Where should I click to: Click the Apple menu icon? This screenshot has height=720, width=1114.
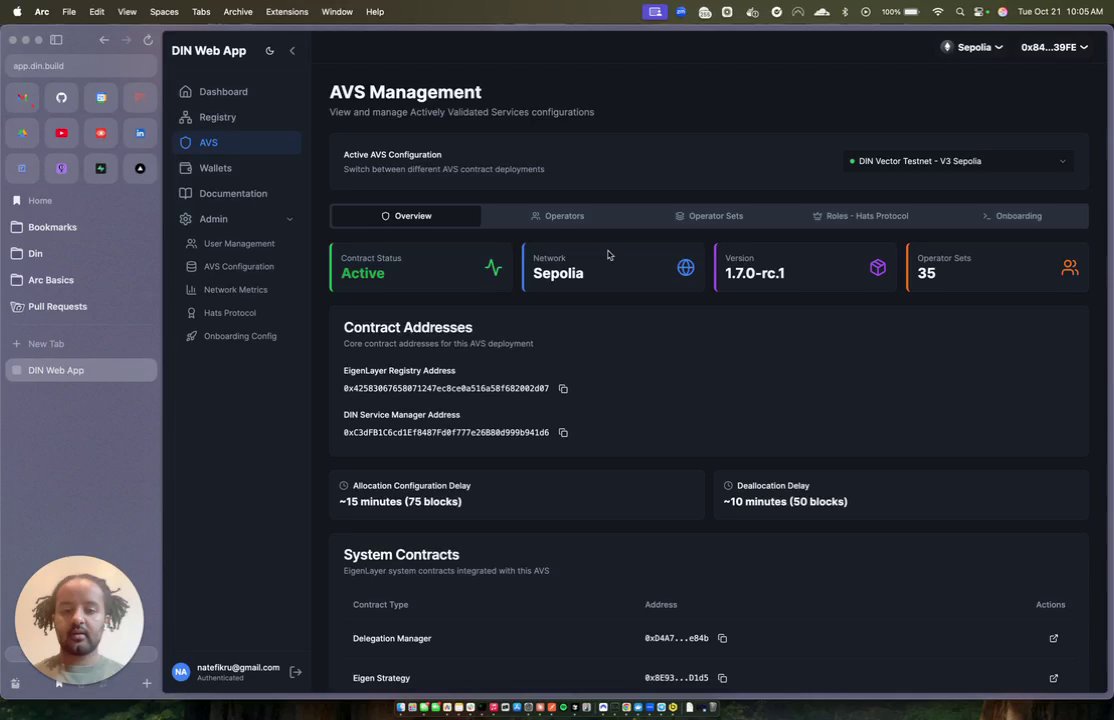(x=17, y=12)
